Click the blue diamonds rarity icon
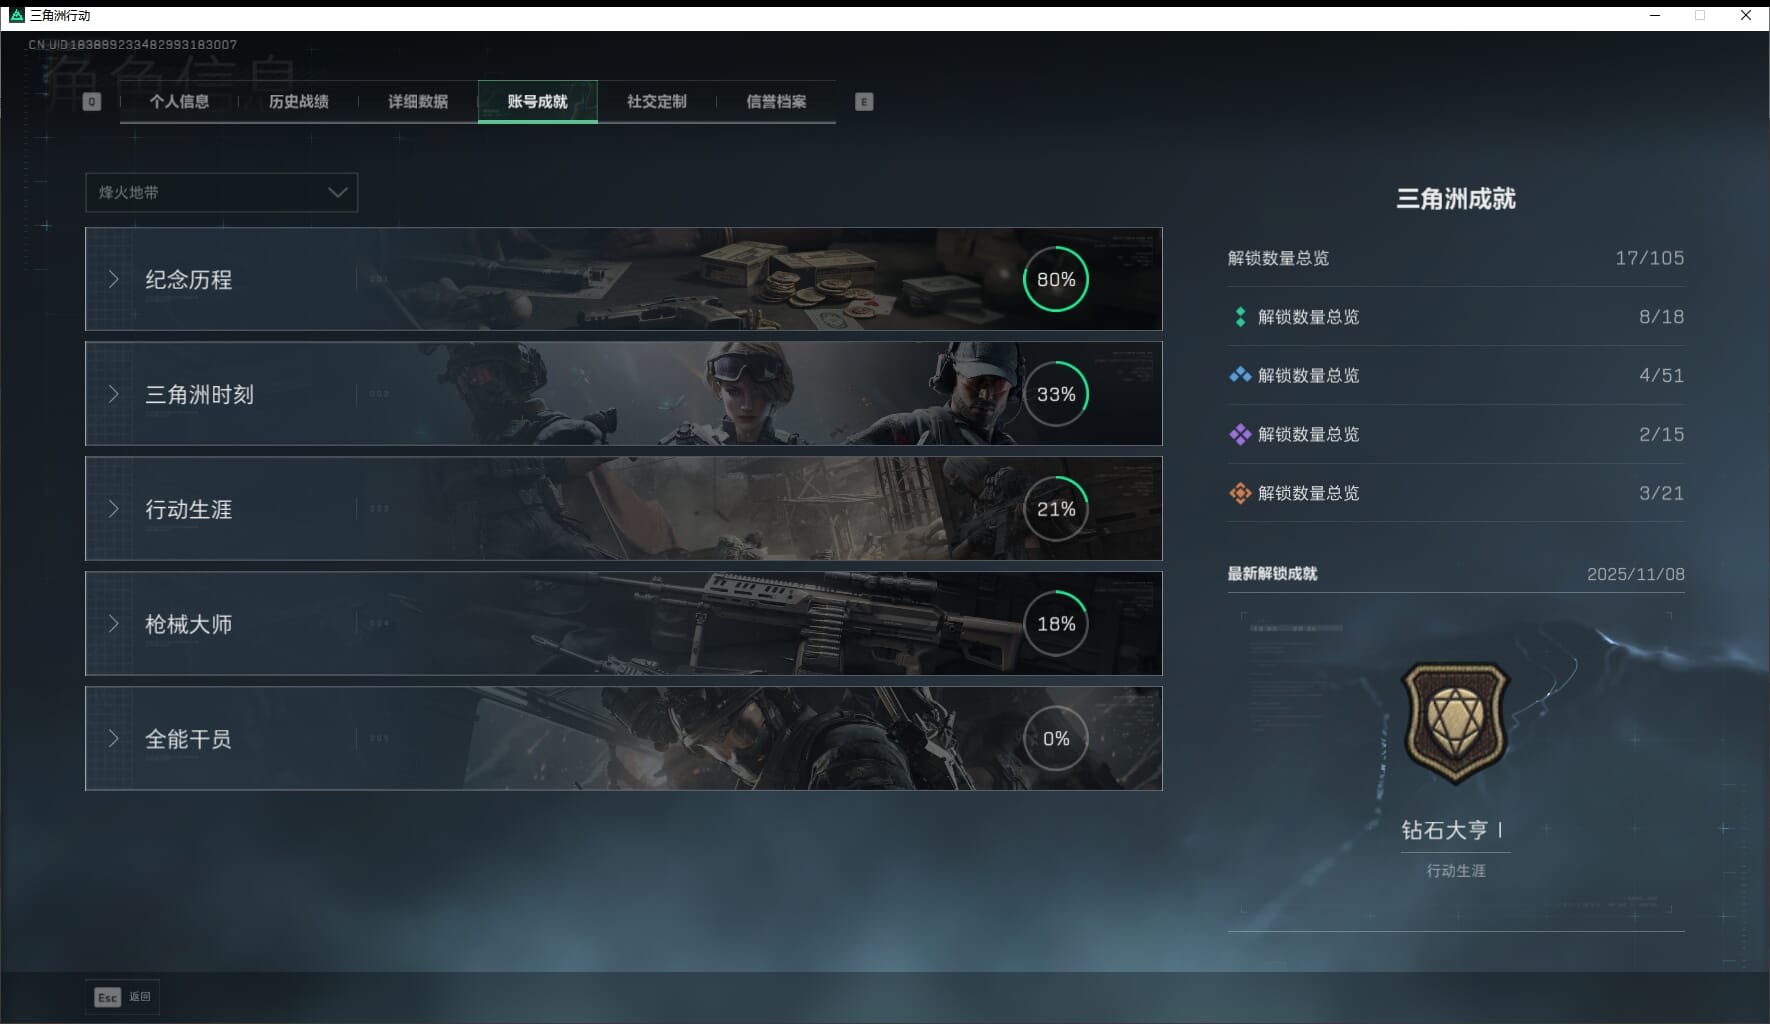Screen dimensions: 1770x1024 tap(1240, 375)
